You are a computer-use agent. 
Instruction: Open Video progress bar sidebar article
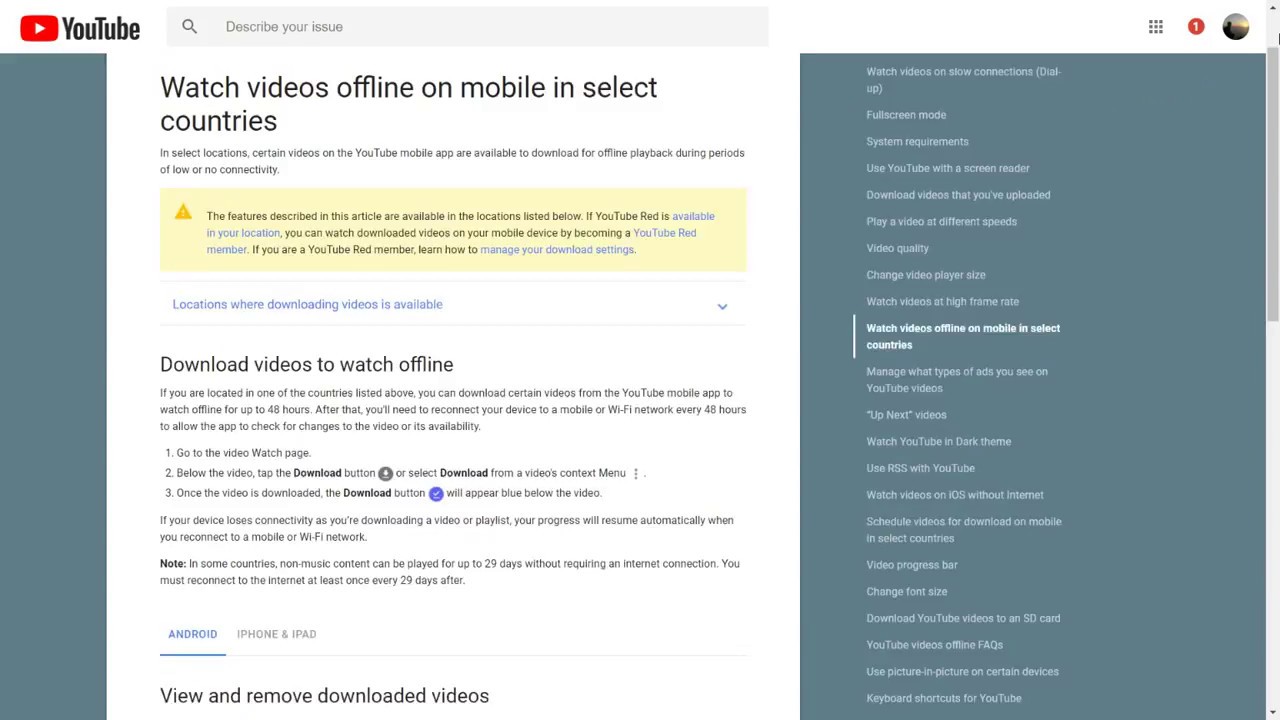pos(911,565)
